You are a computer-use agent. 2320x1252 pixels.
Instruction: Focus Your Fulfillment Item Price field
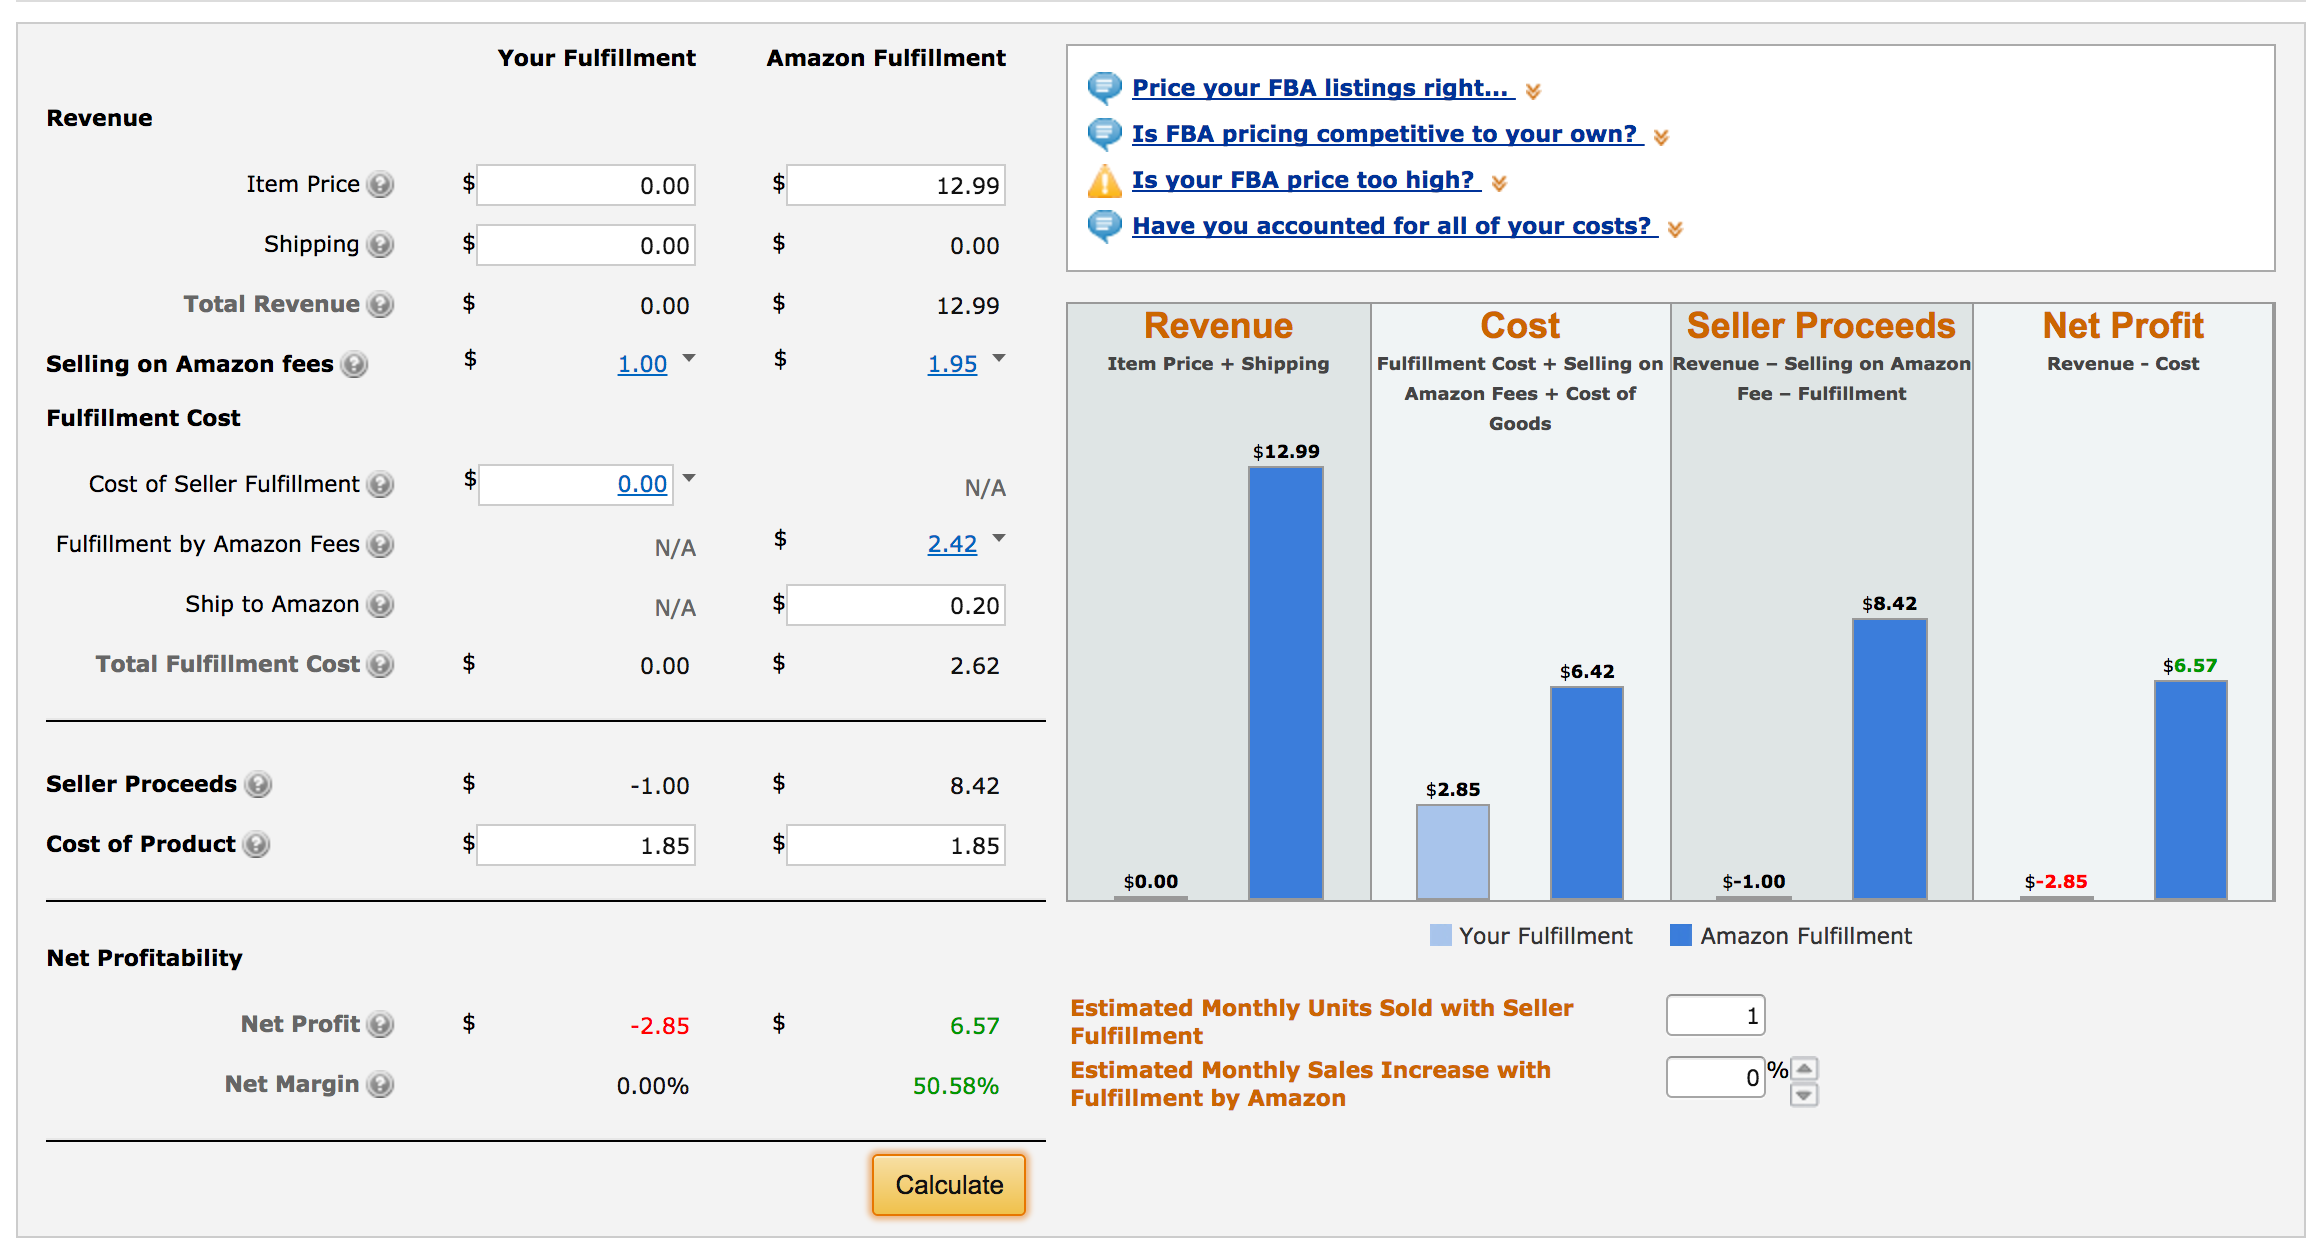point(586,185)
